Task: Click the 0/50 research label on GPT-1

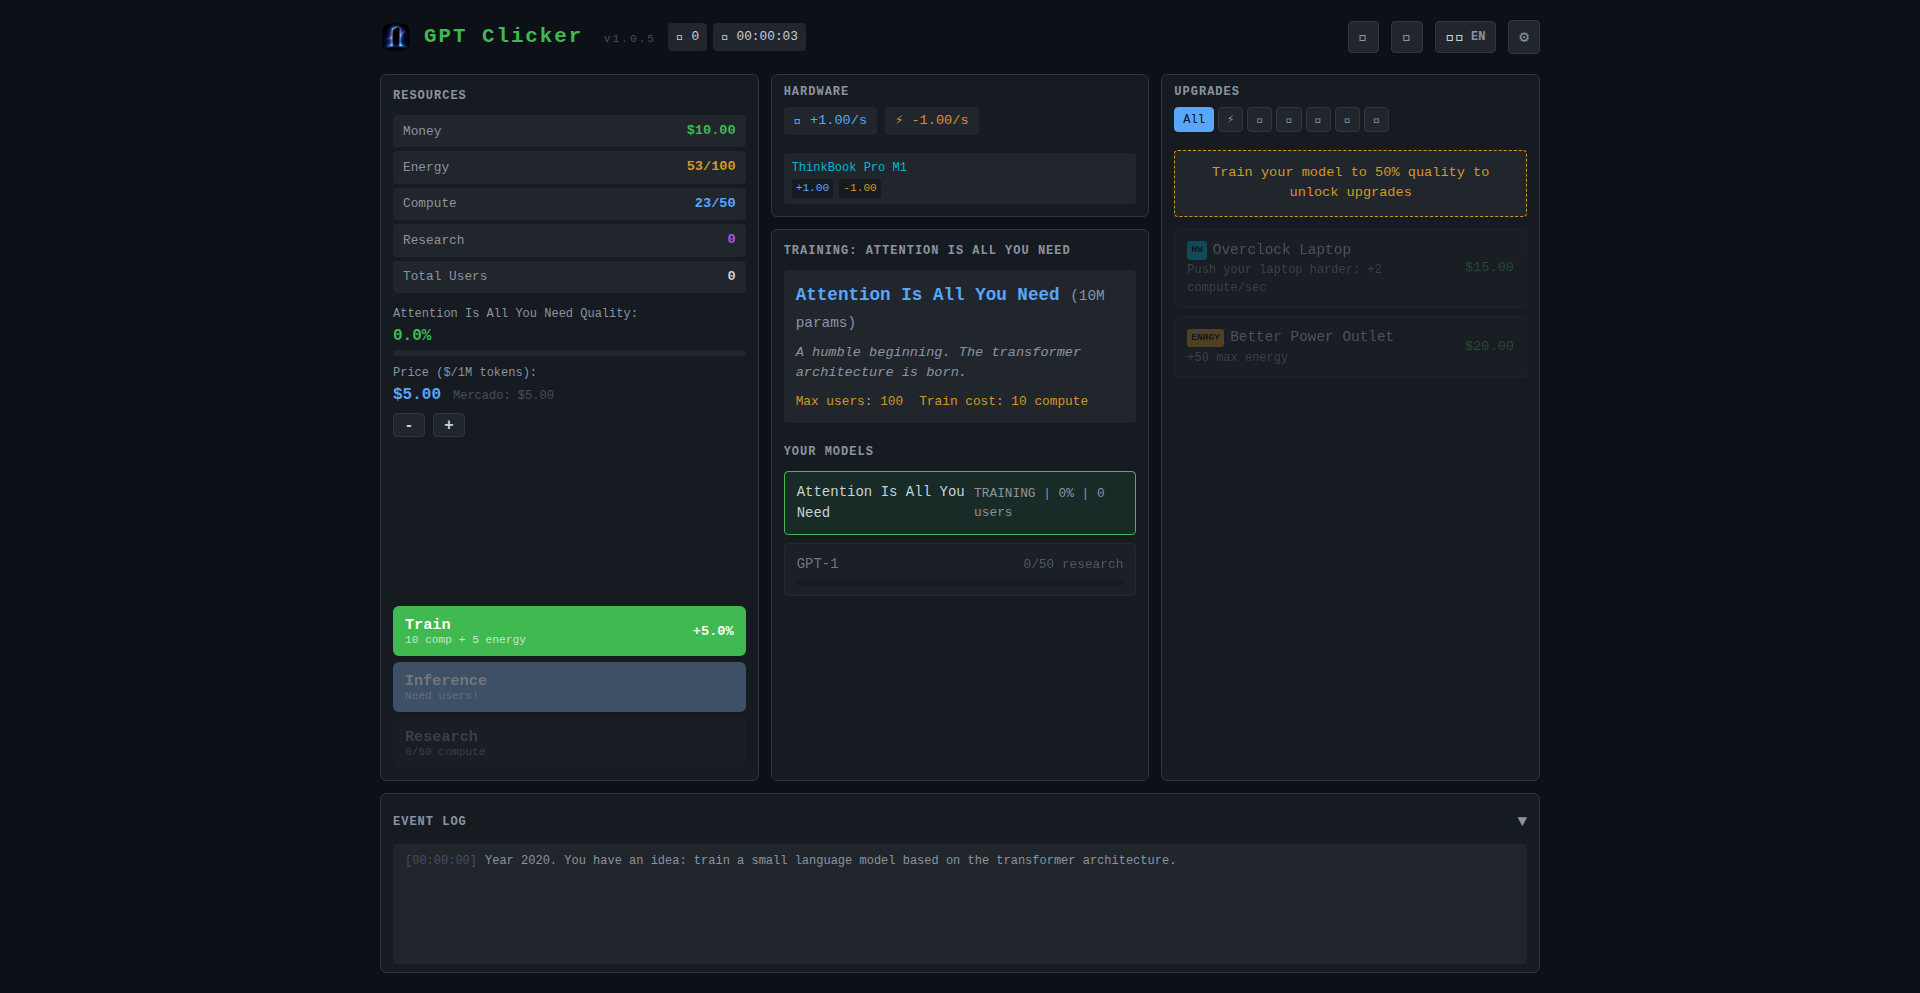Action: tap(1073, 564)
